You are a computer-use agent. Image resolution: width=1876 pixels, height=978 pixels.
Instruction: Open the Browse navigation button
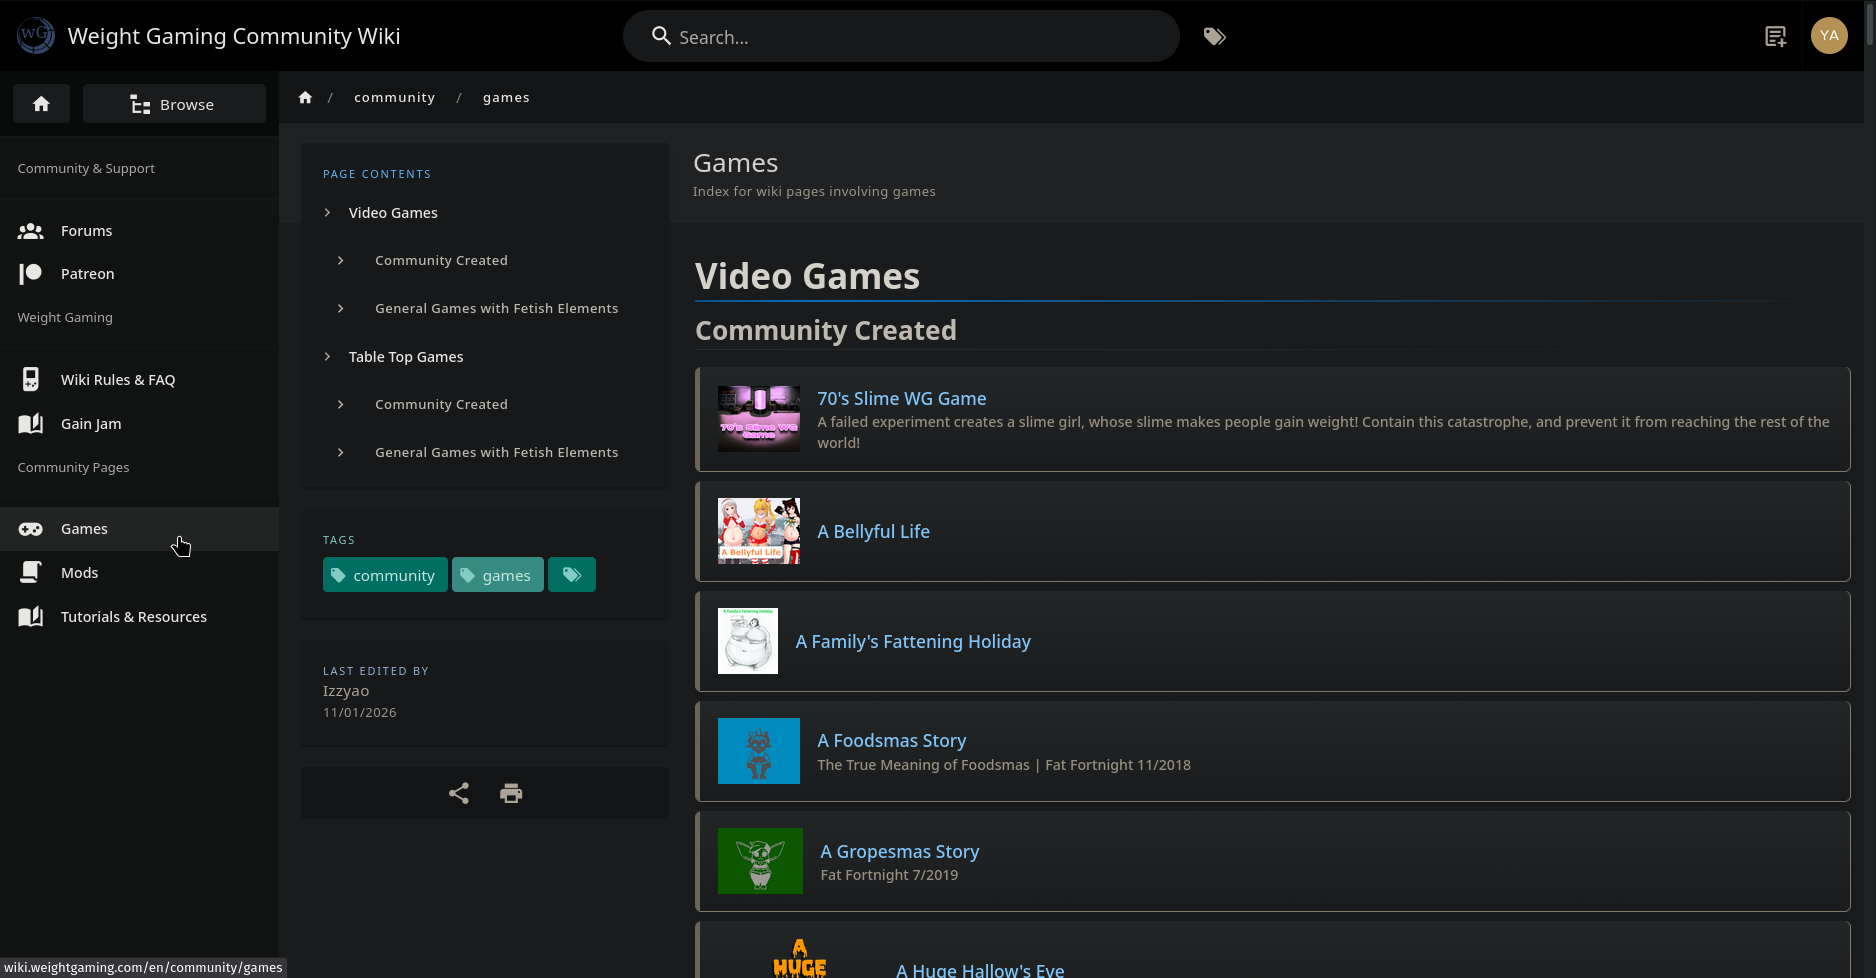[x=174, y=104]
